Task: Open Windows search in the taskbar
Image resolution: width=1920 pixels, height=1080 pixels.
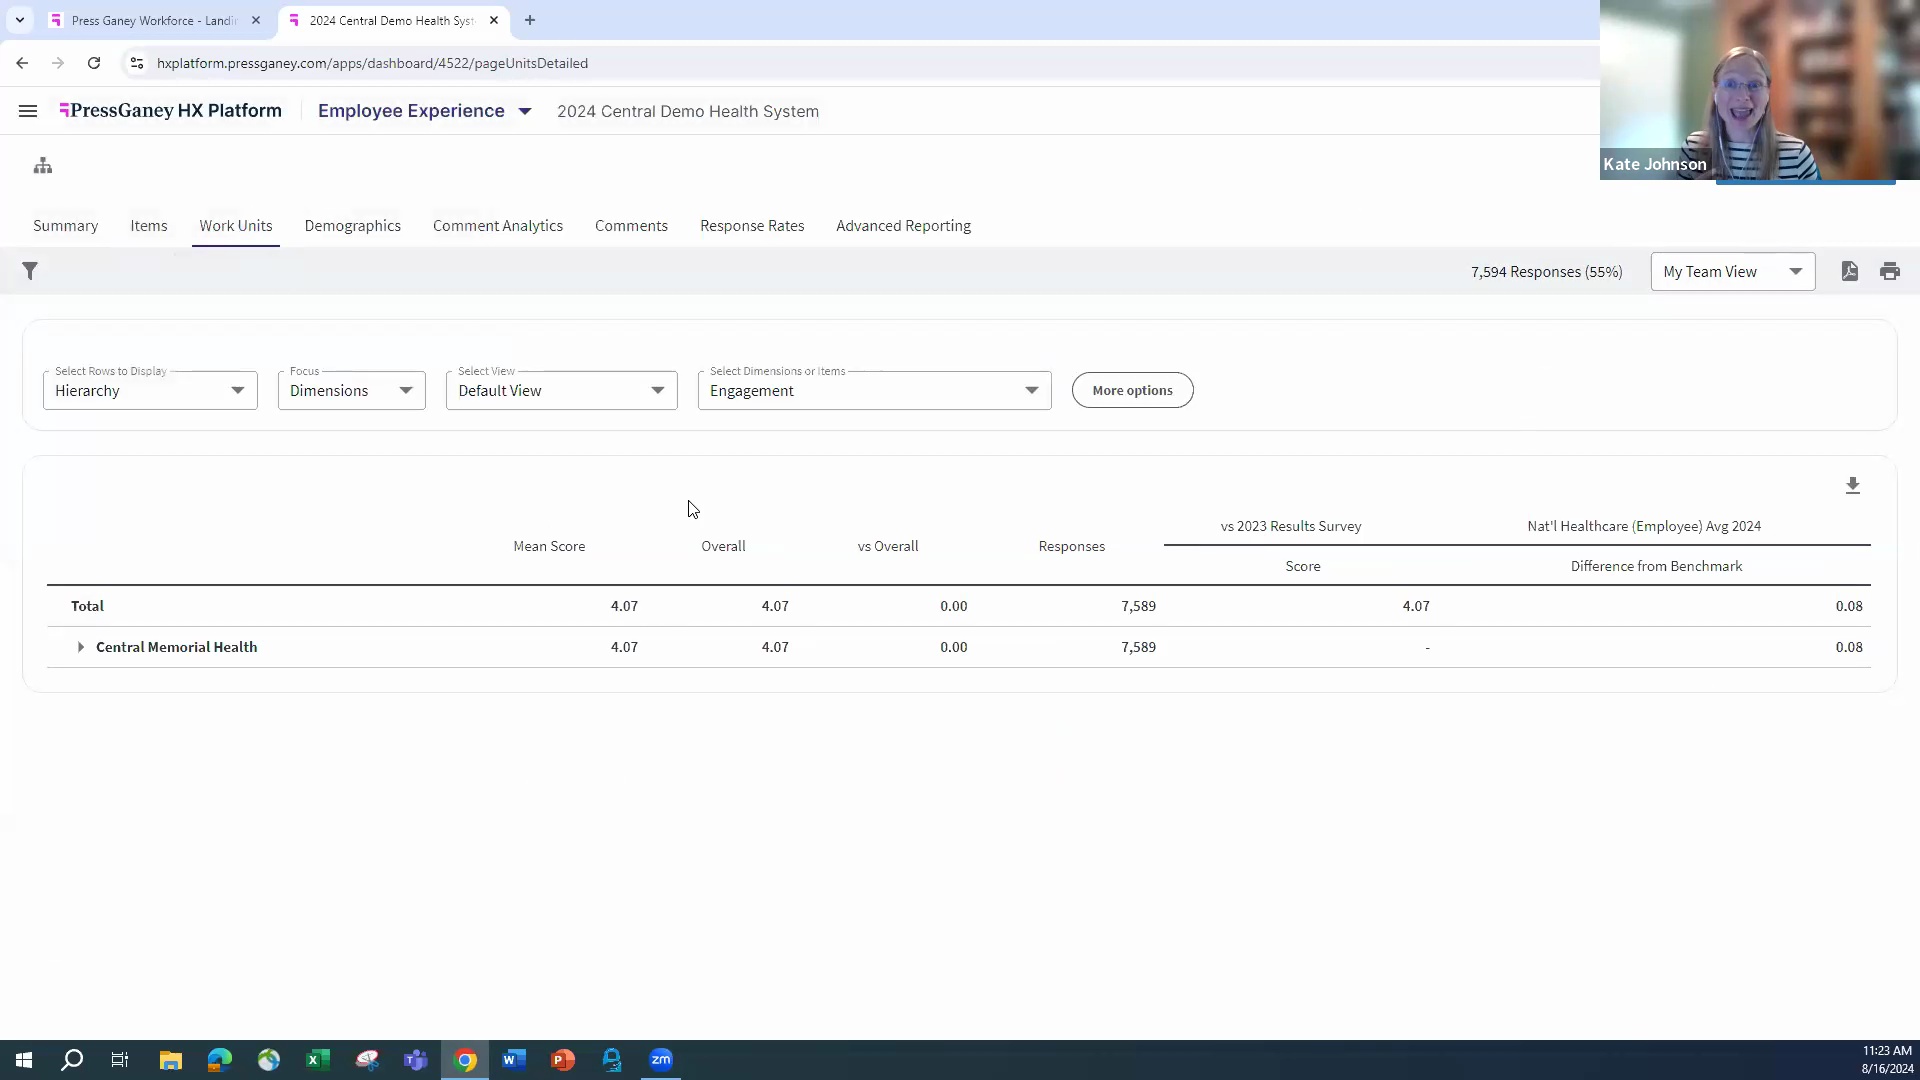Action: pos(71,1059)
